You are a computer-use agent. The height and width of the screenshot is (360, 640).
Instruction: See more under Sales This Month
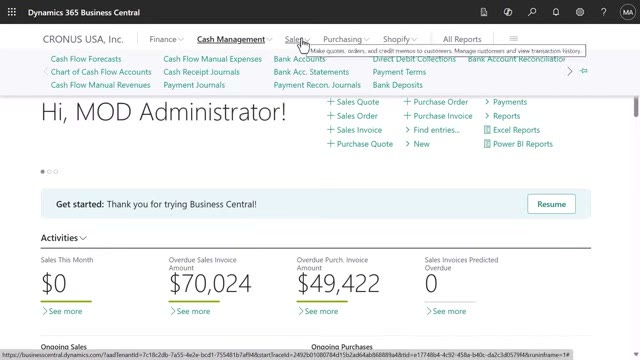[62, 311]
